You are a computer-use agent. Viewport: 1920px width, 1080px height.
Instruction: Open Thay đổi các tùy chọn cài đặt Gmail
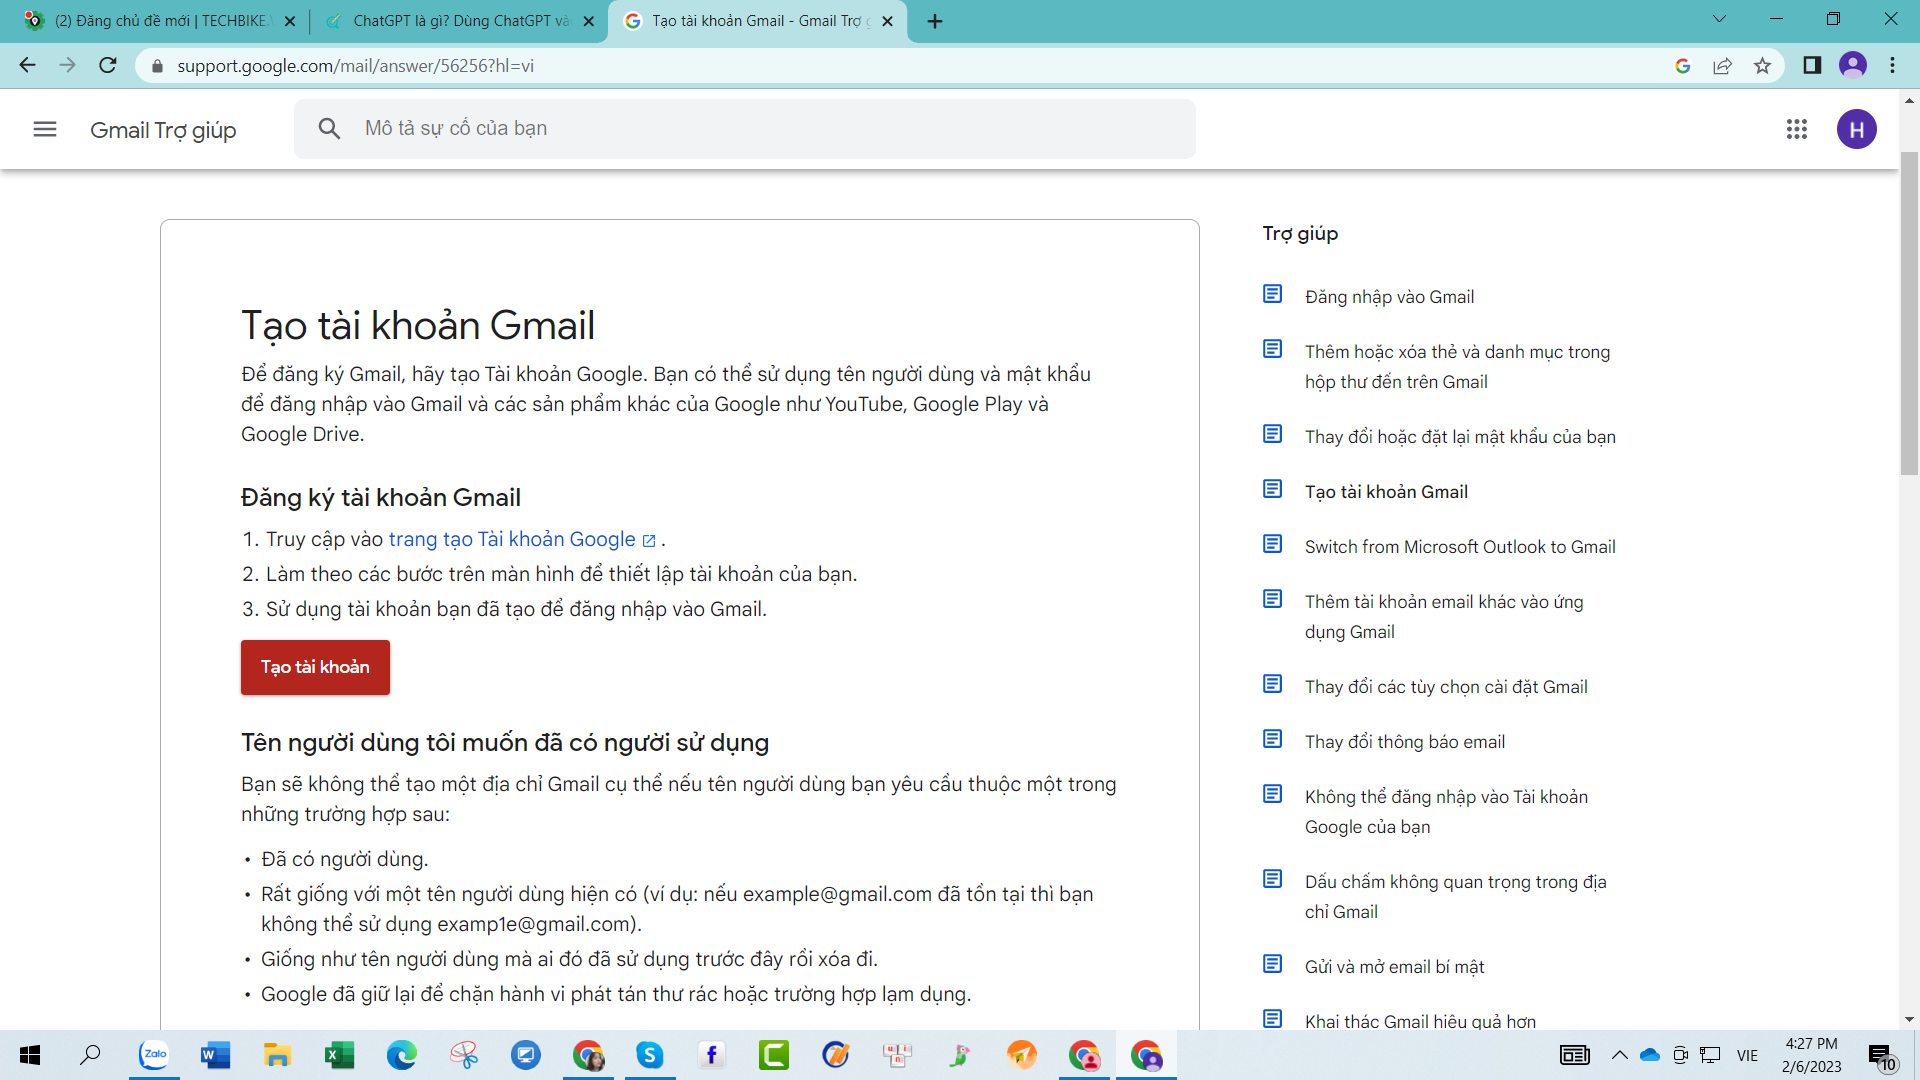pyautogui.click(x=1446, y=687)
